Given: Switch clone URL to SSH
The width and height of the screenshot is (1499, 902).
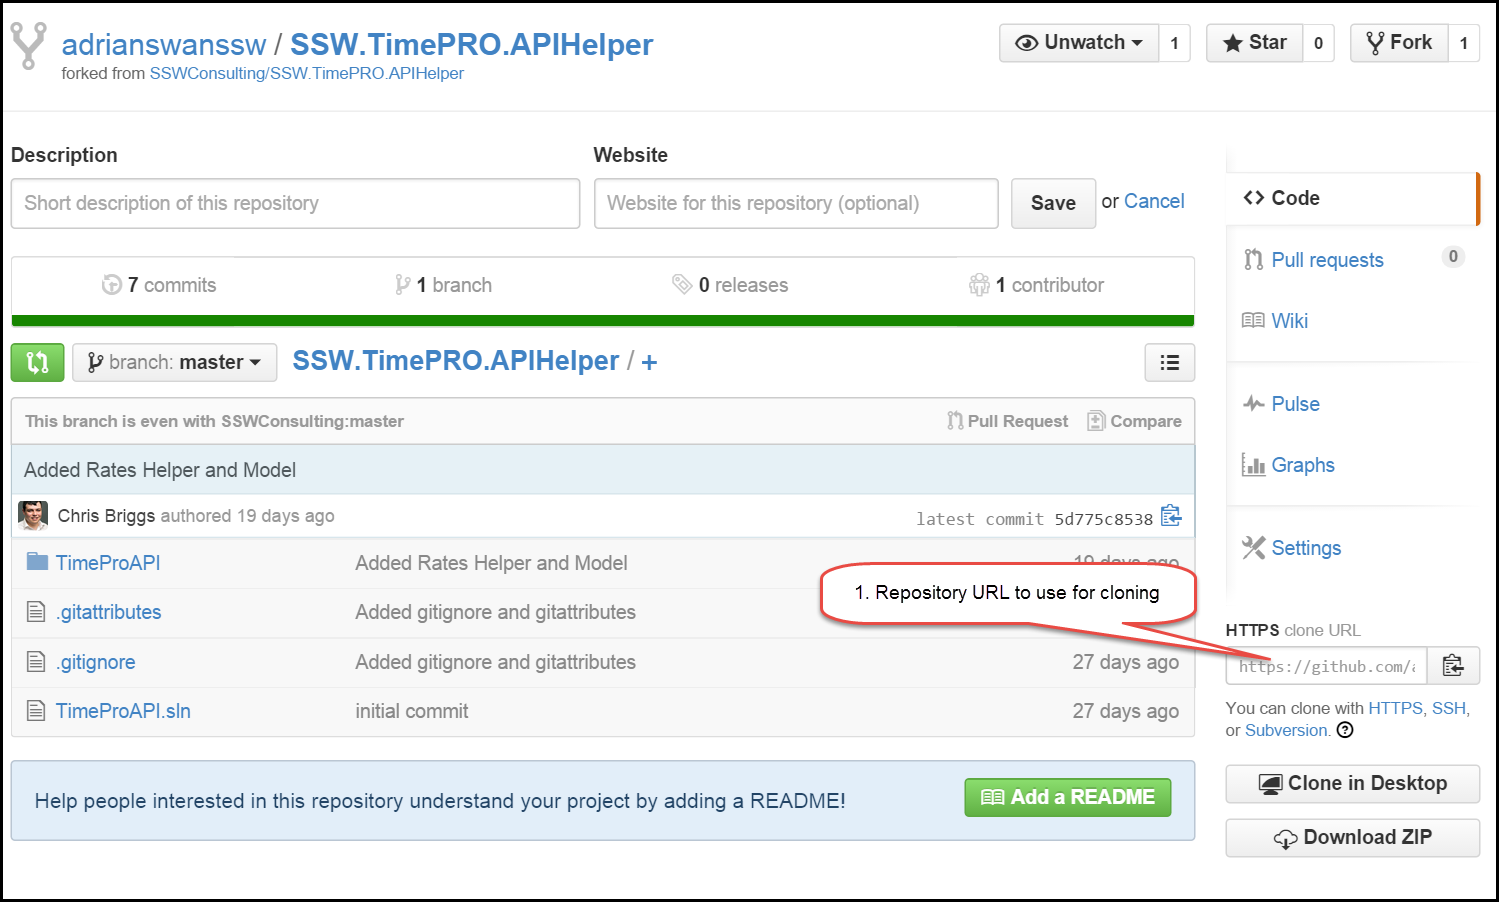Looking at the screenshot, I should (1448, 708).
